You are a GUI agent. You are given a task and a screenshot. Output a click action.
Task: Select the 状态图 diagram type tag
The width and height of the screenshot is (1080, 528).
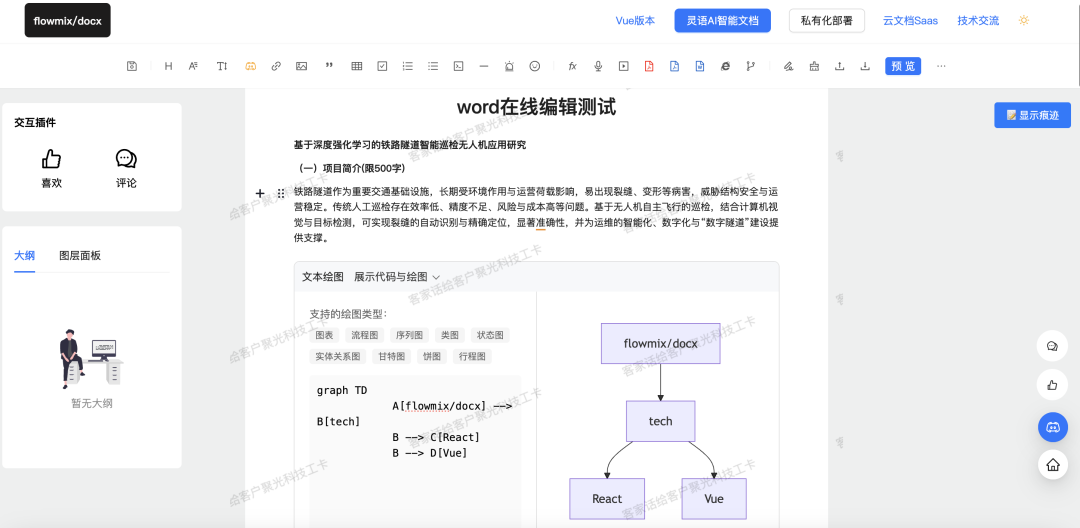(490, 335)
